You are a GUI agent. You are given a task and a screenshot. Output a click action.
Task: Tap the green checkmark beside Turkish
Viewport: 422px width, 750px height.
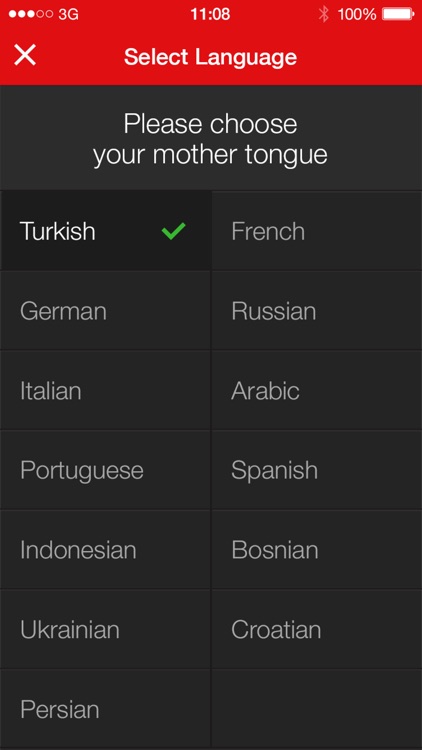173,231
